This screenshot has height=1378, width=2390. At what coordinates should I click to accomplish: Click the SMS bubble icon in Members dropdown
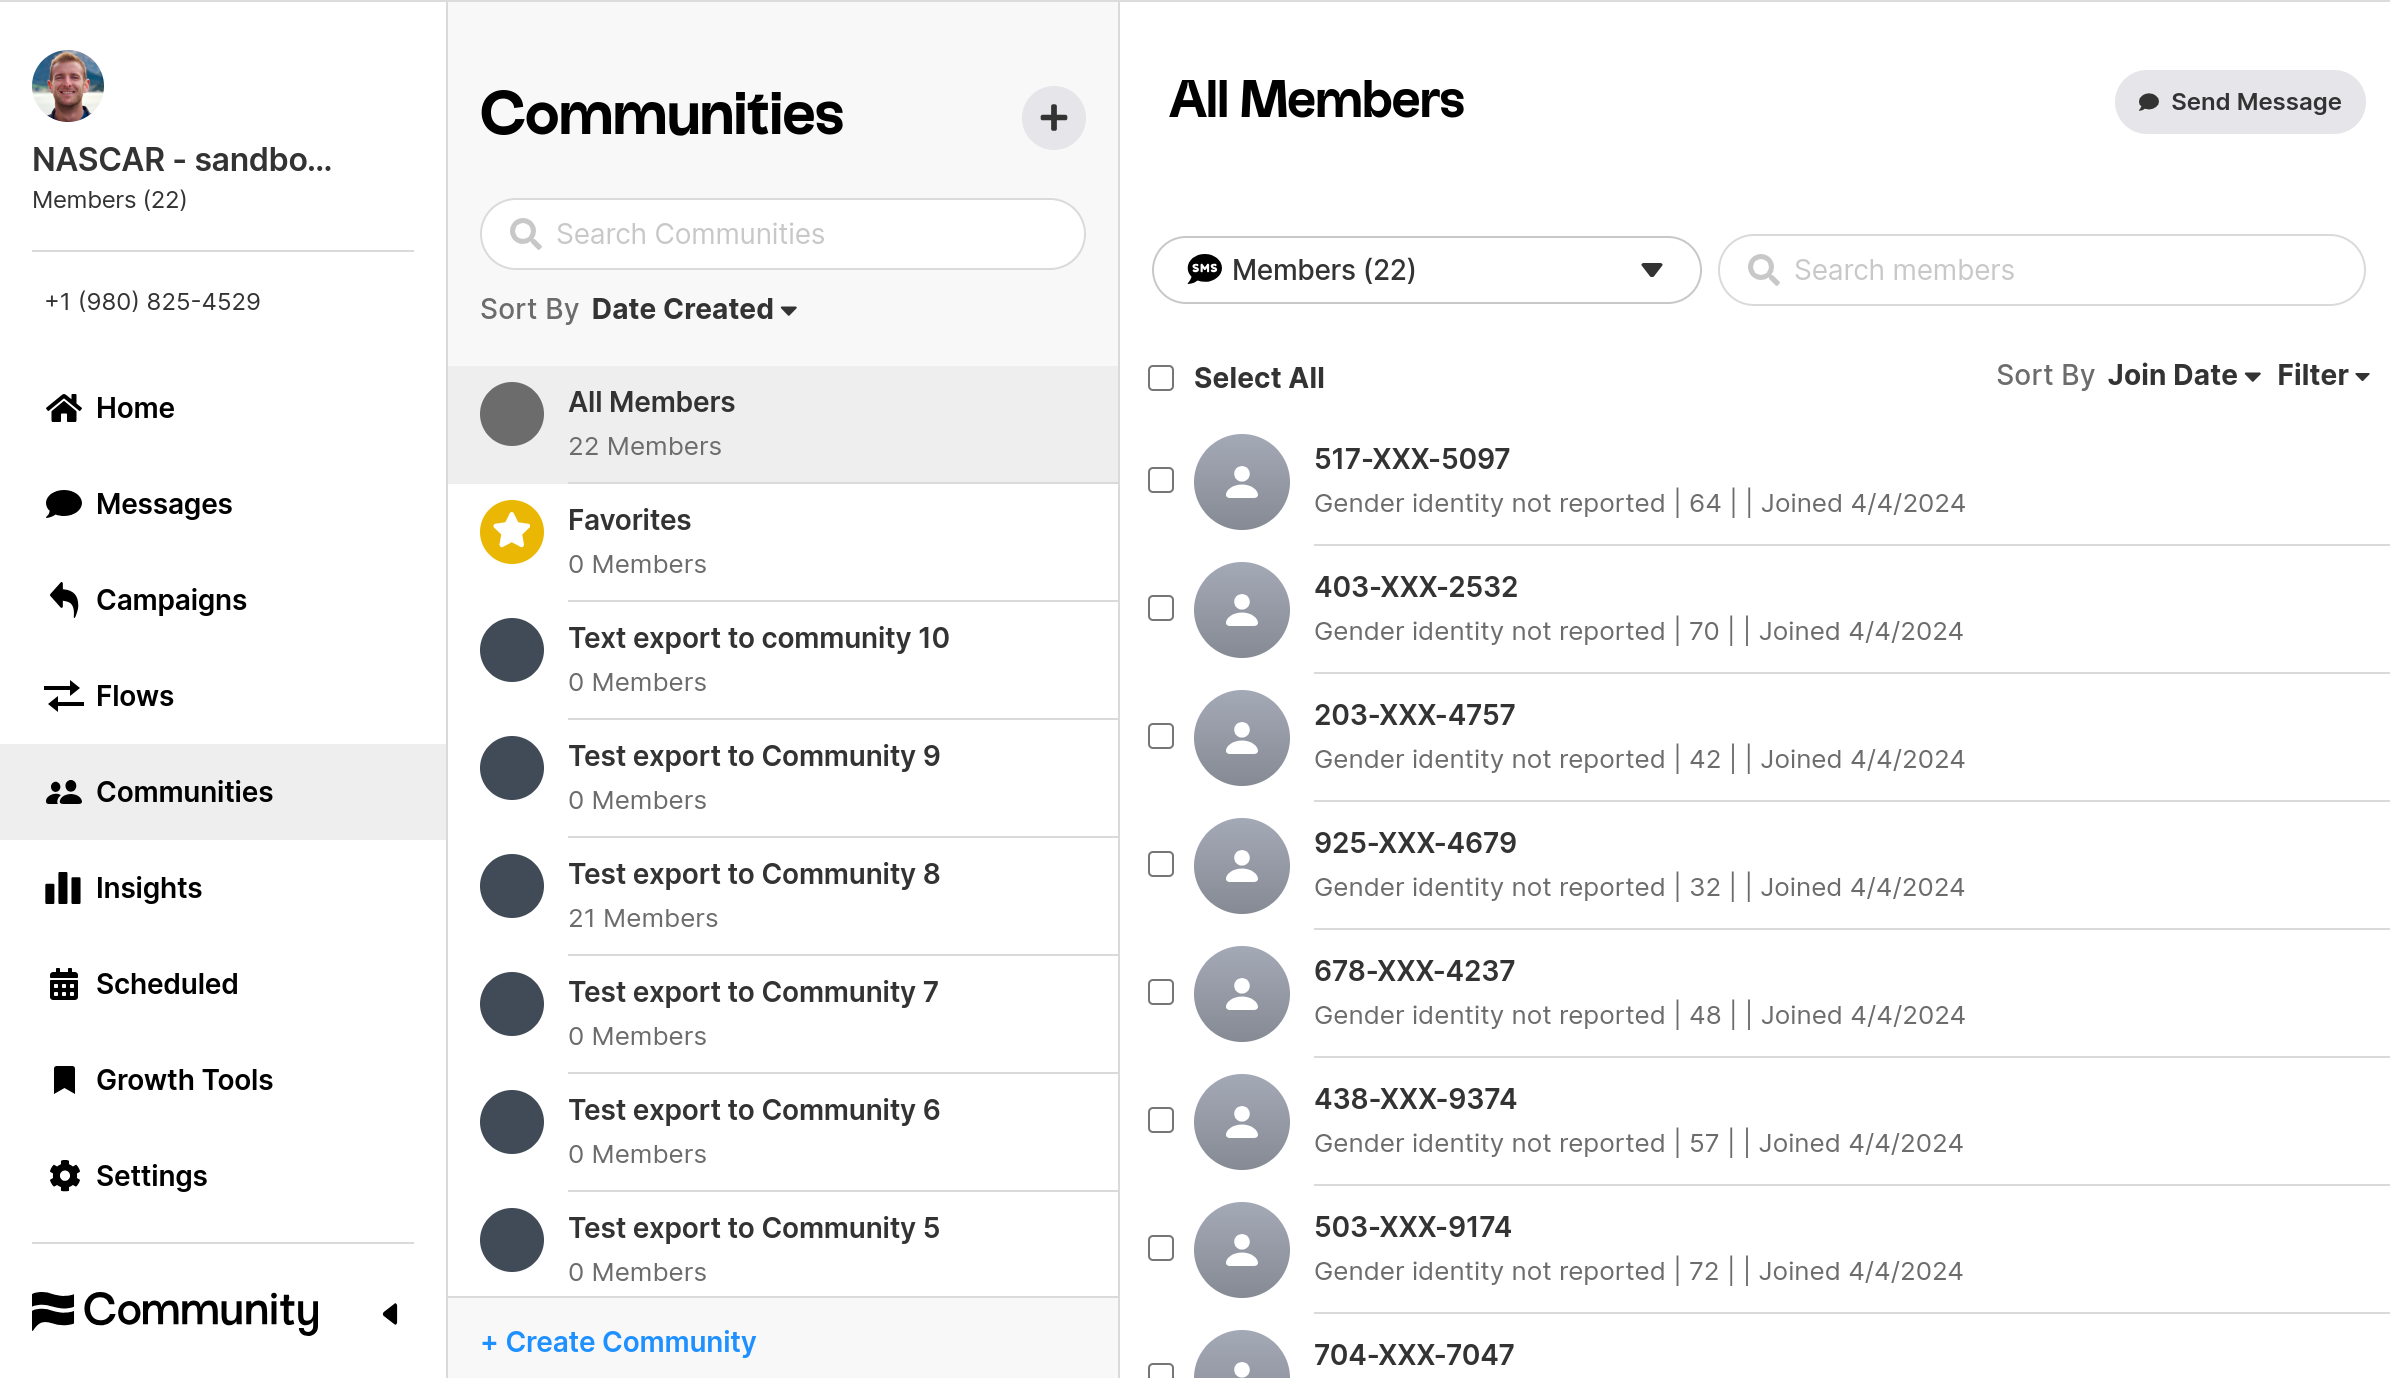coord(1204,269)
